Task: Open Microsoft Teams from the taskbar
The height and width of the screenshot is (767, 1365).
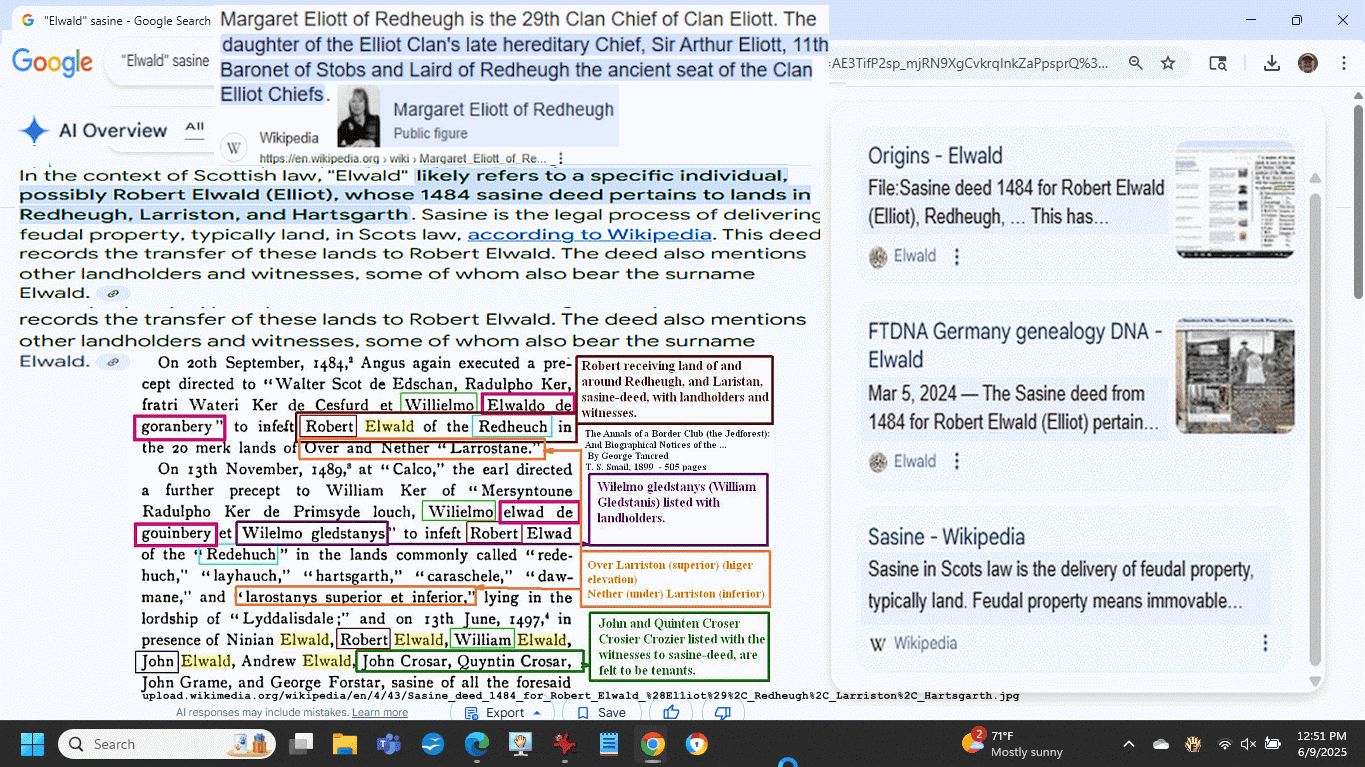Action: pos(388,744)
